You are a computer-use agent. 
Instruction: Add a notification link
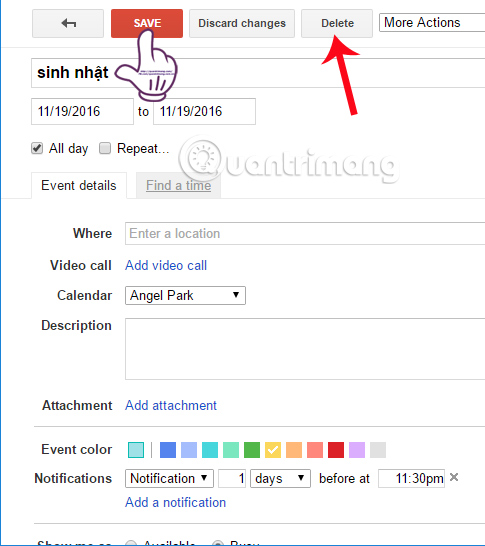tap(175, 502)
